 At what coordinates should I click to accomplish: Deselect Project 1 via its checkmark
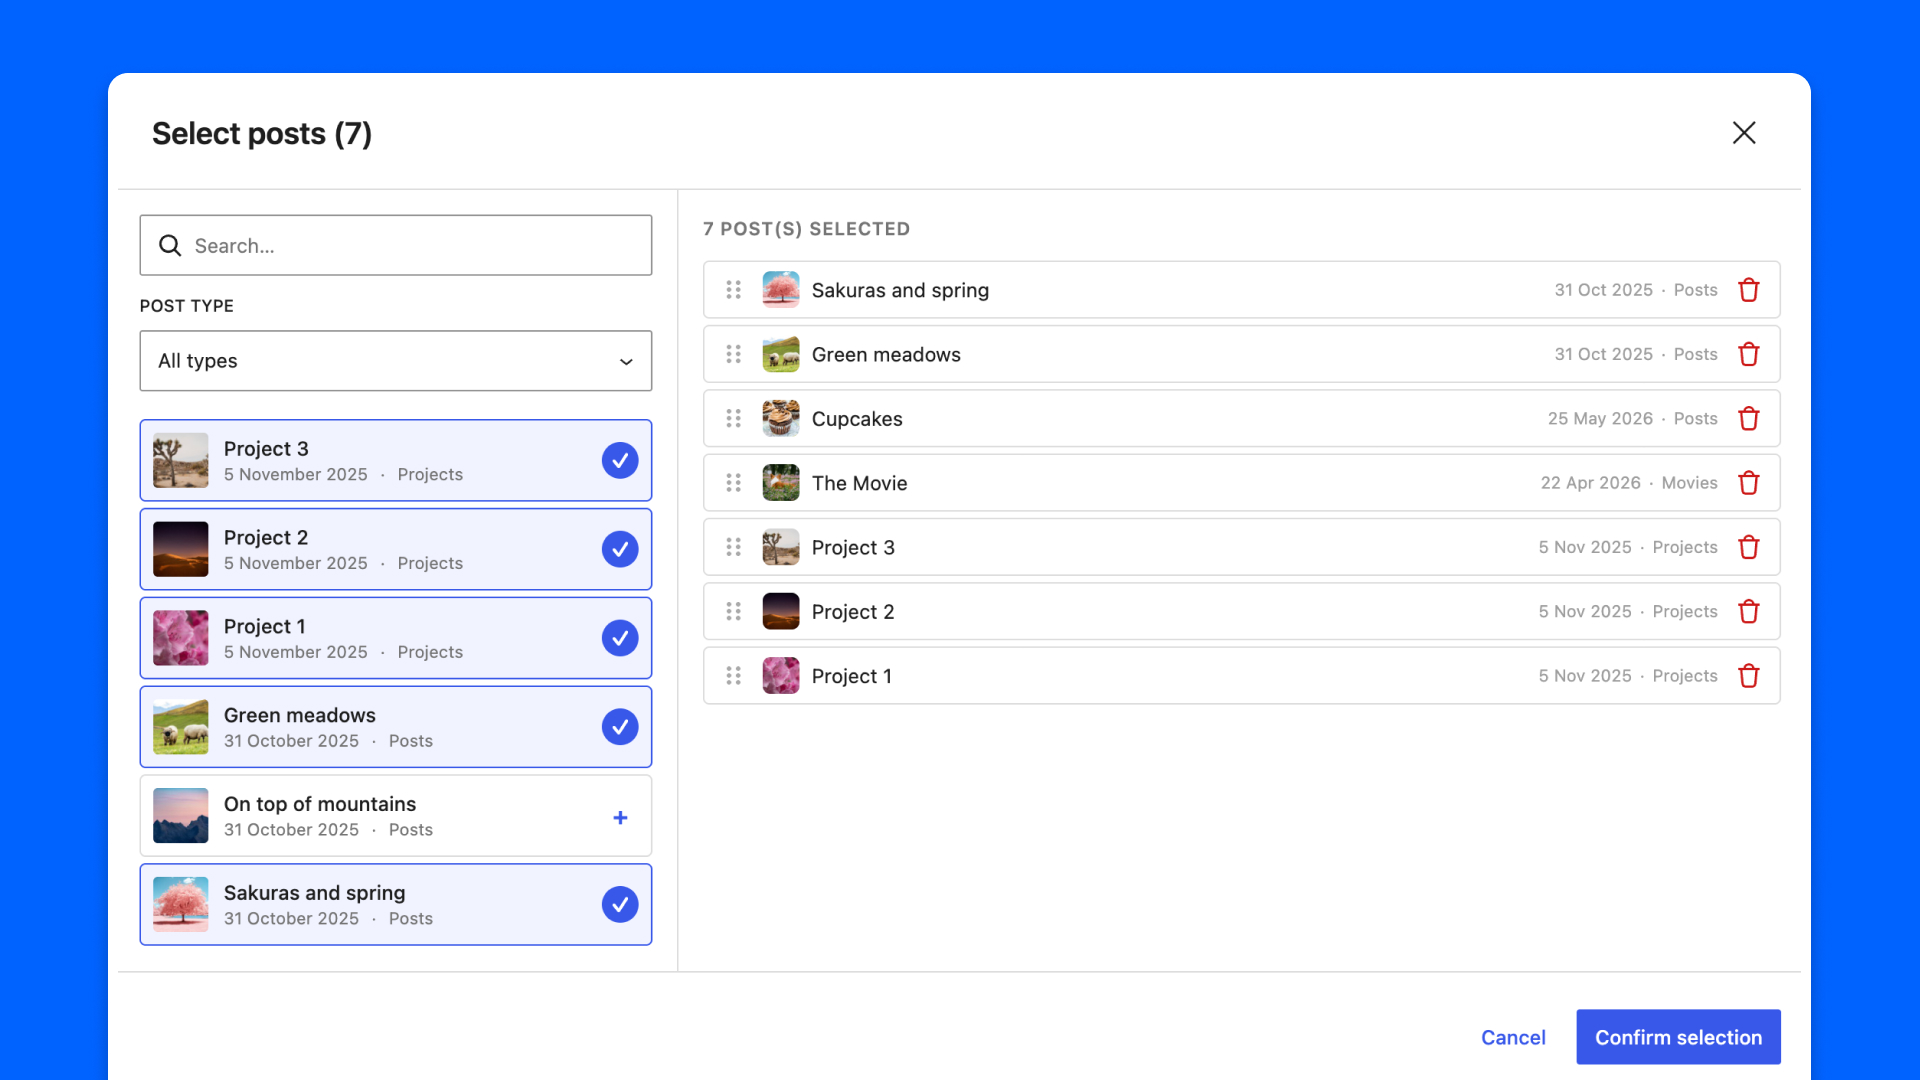tap(620, 638)
